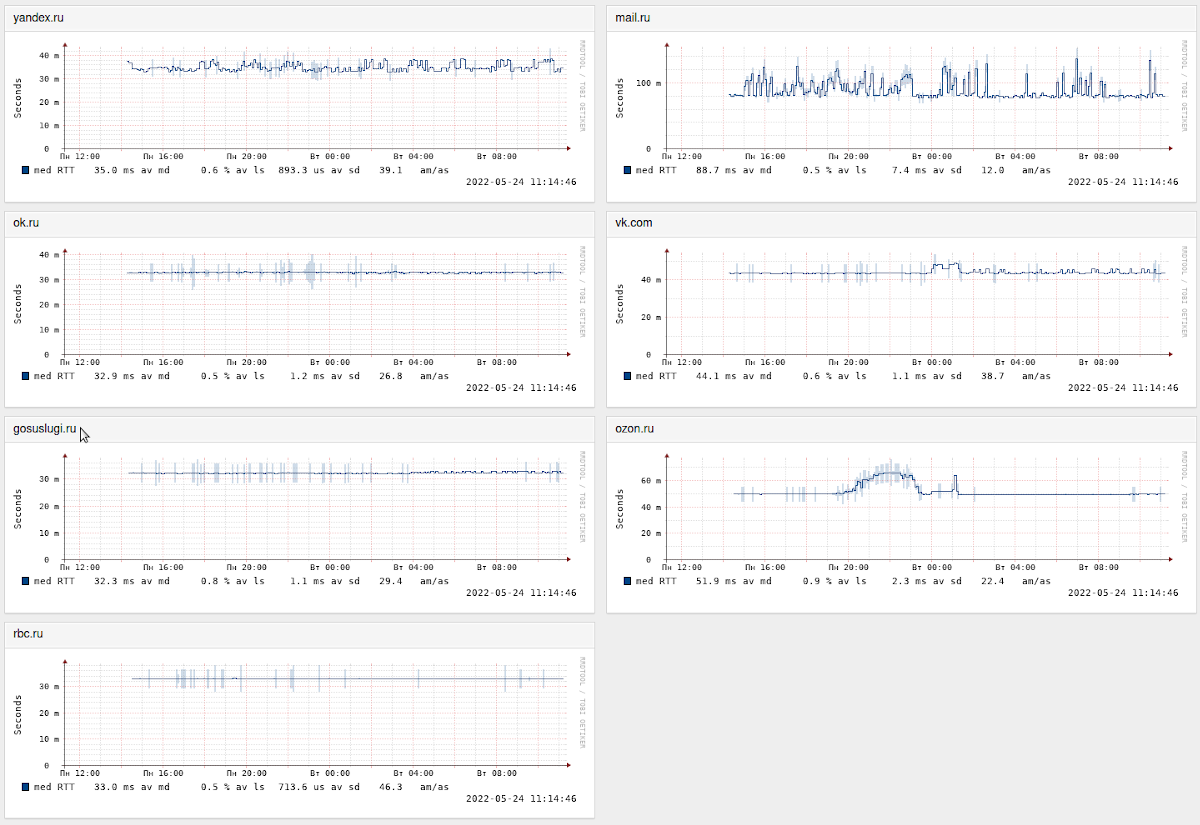This screenshot has height=825, width=1200.
Task: Click the 46.3 am/as ratio value
Action: click(390, 787)
